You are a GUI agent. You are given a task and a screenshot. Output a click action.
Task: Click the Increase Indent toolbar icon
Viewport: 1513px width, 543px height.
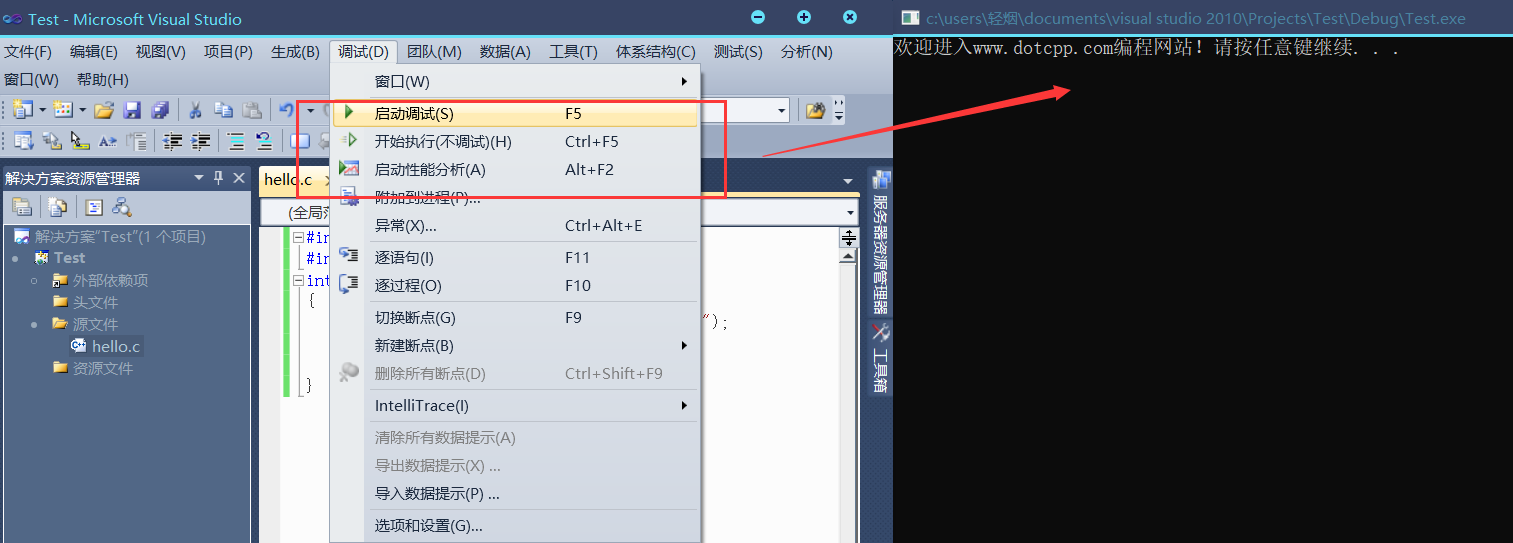point(200,141)
